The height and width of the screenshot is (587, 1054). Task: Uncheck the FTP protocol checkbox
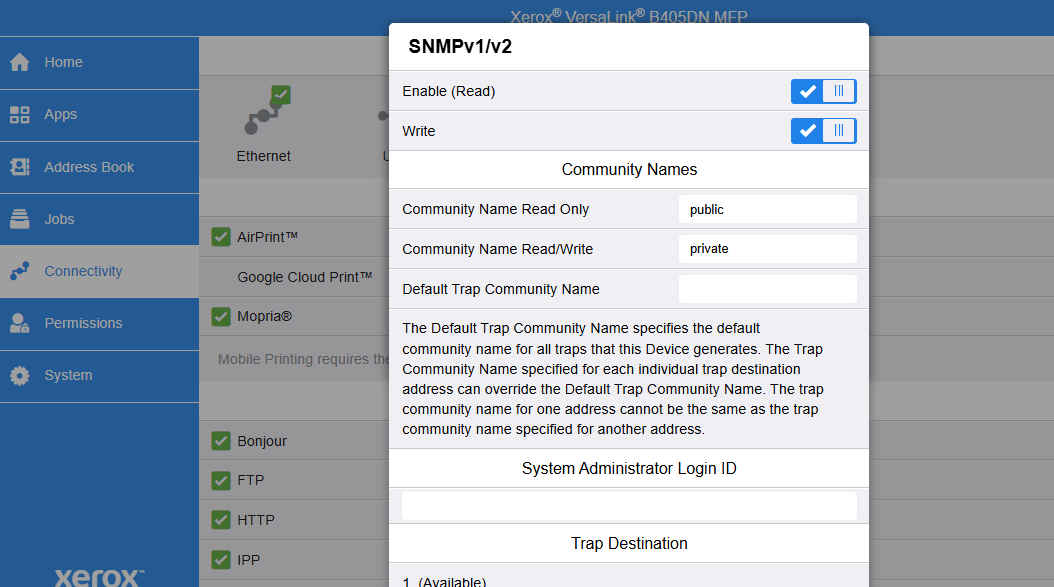pyautogui.click(x=222, y=481)
